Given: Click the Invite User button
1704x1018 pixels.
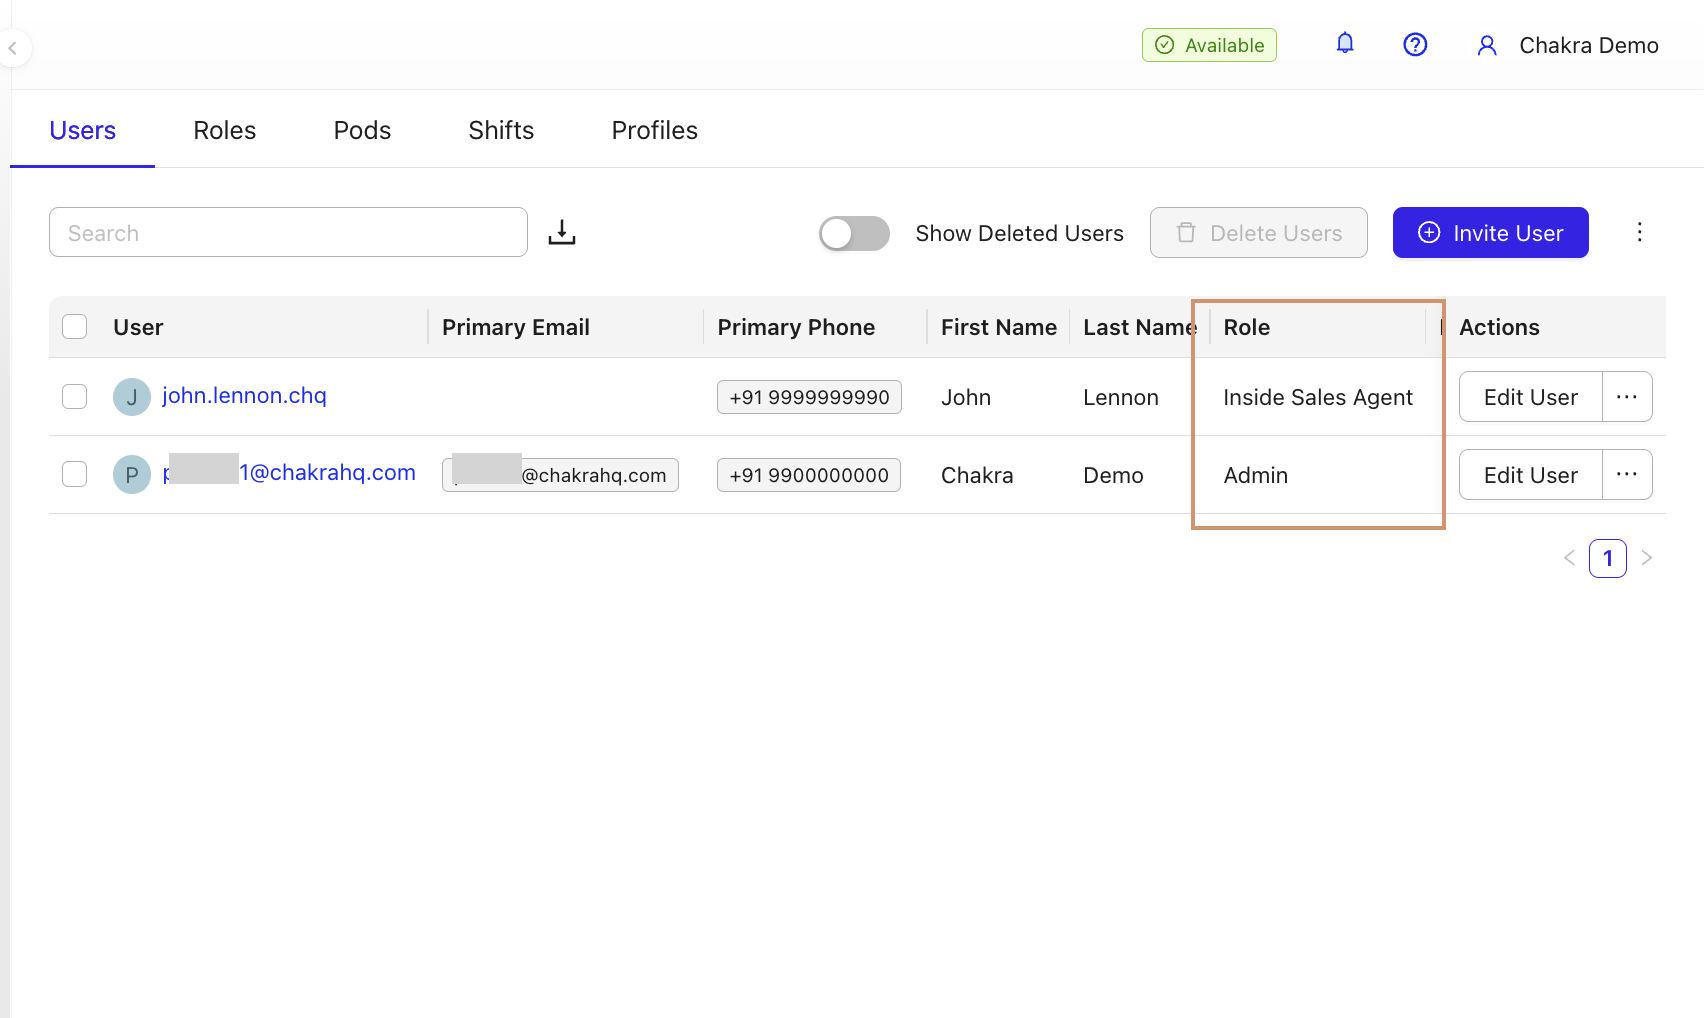Looking at the screenshot, I should pos(1490,233).
